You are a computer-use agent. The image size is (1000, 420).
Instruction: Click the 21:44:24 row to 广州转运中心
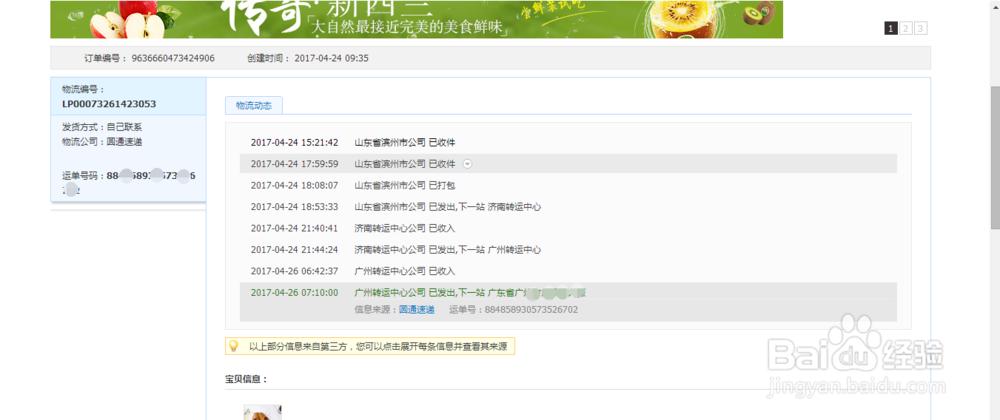(568, 250)
